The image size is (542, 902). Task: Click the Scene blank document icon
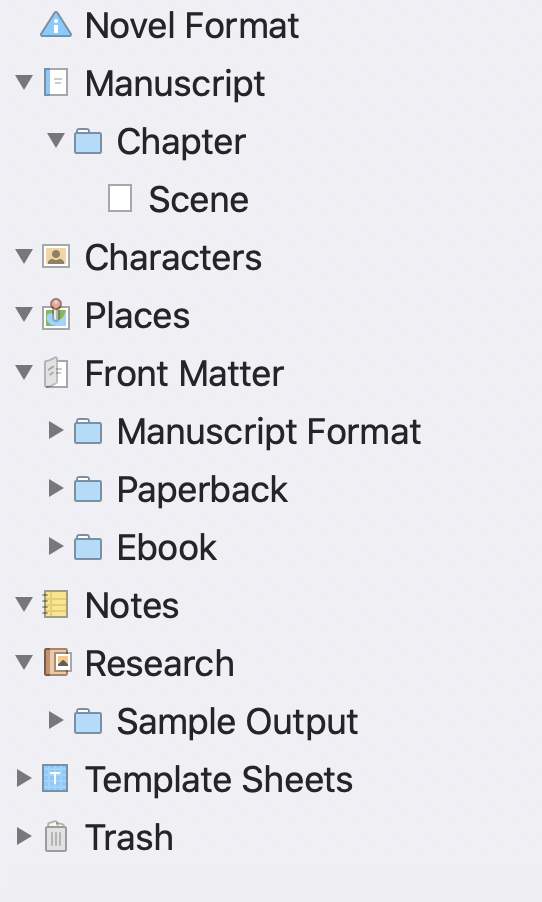[x=120, y=198]
